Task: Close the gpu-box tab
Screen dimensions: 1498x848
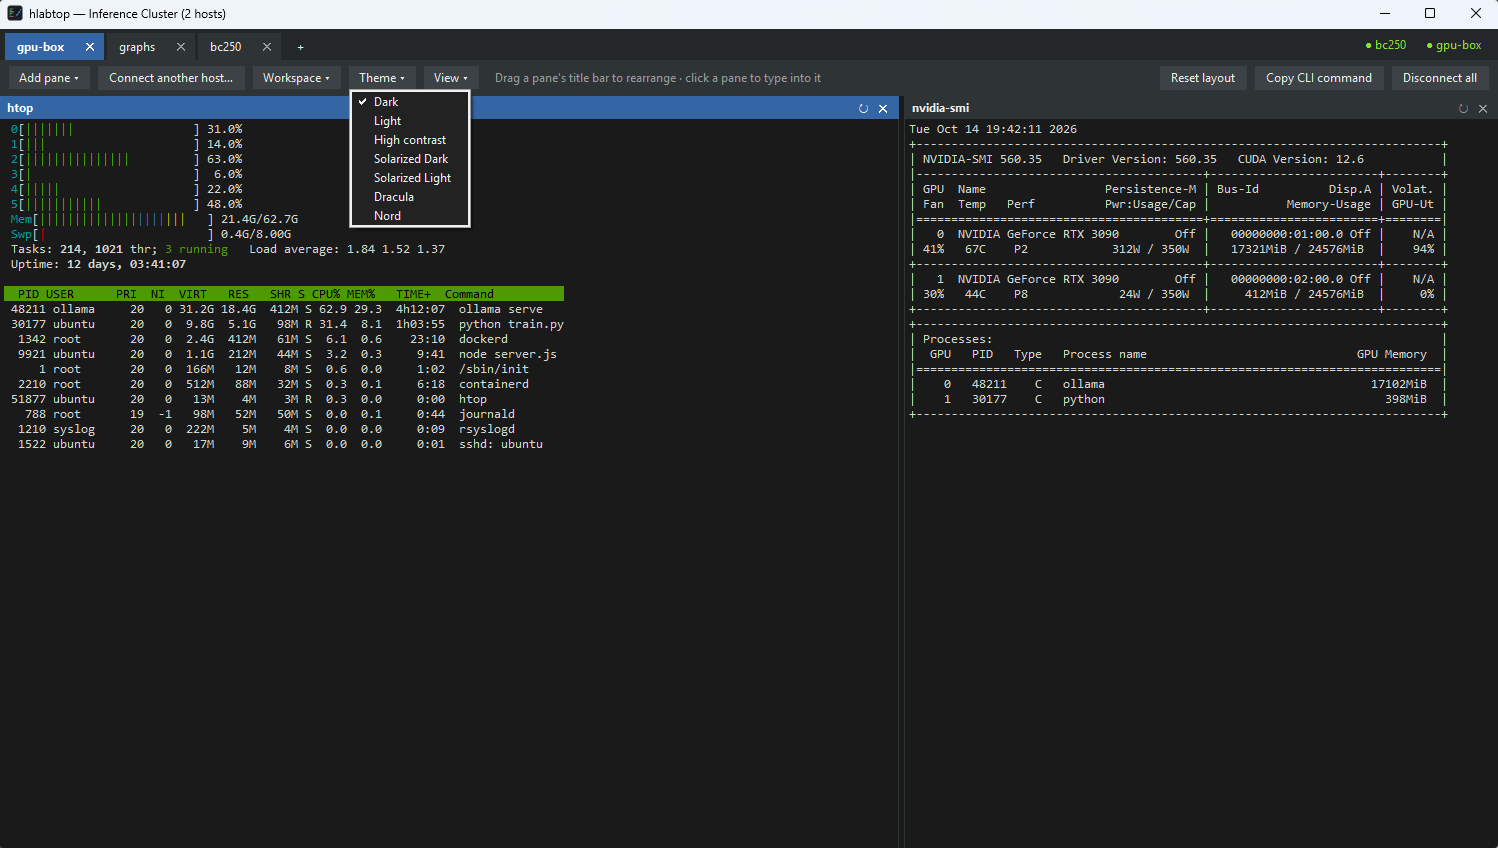Action: [90, 47]
